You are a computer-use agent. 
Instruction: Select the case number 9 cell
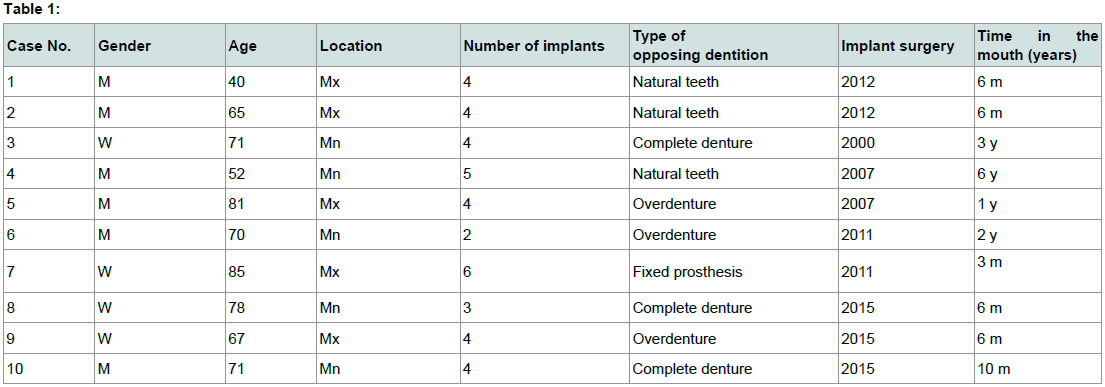click(x=48, y=338)
